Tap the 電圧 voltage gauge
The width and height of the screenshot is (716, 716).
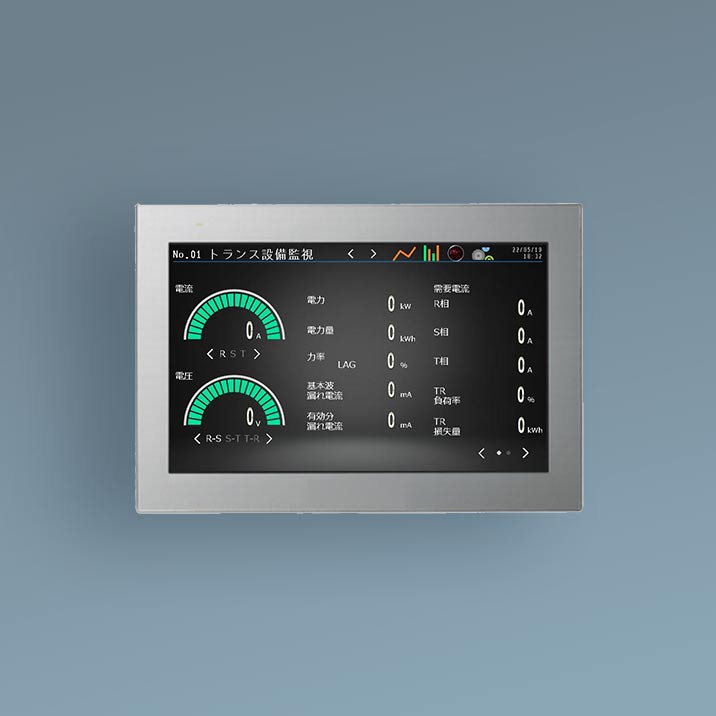tap(231, 403)
